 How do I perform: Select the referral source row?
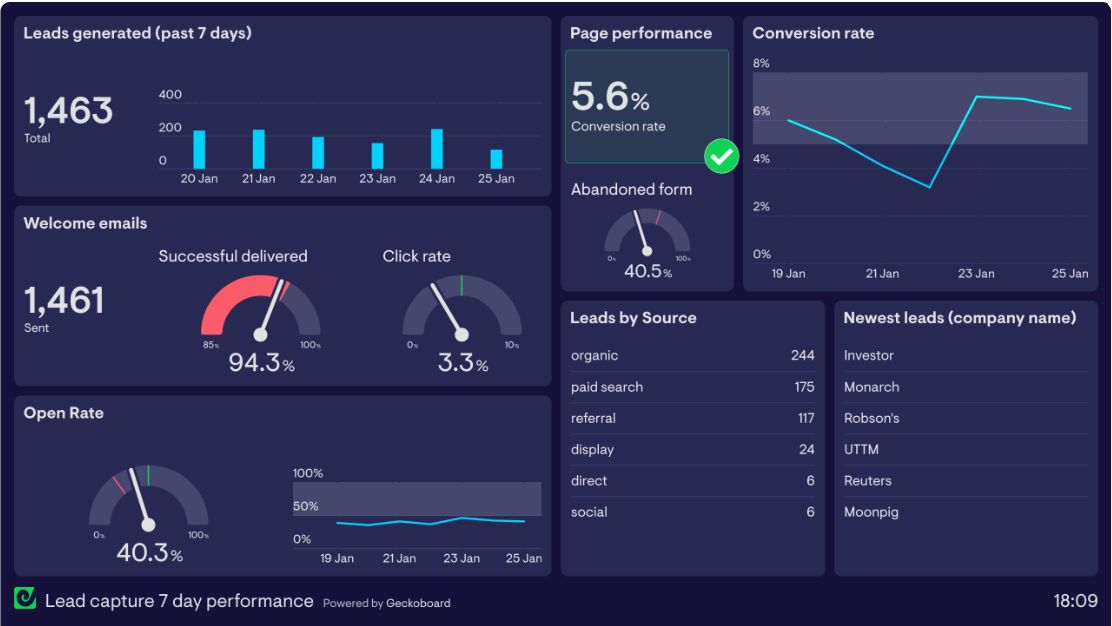(692, 418)
